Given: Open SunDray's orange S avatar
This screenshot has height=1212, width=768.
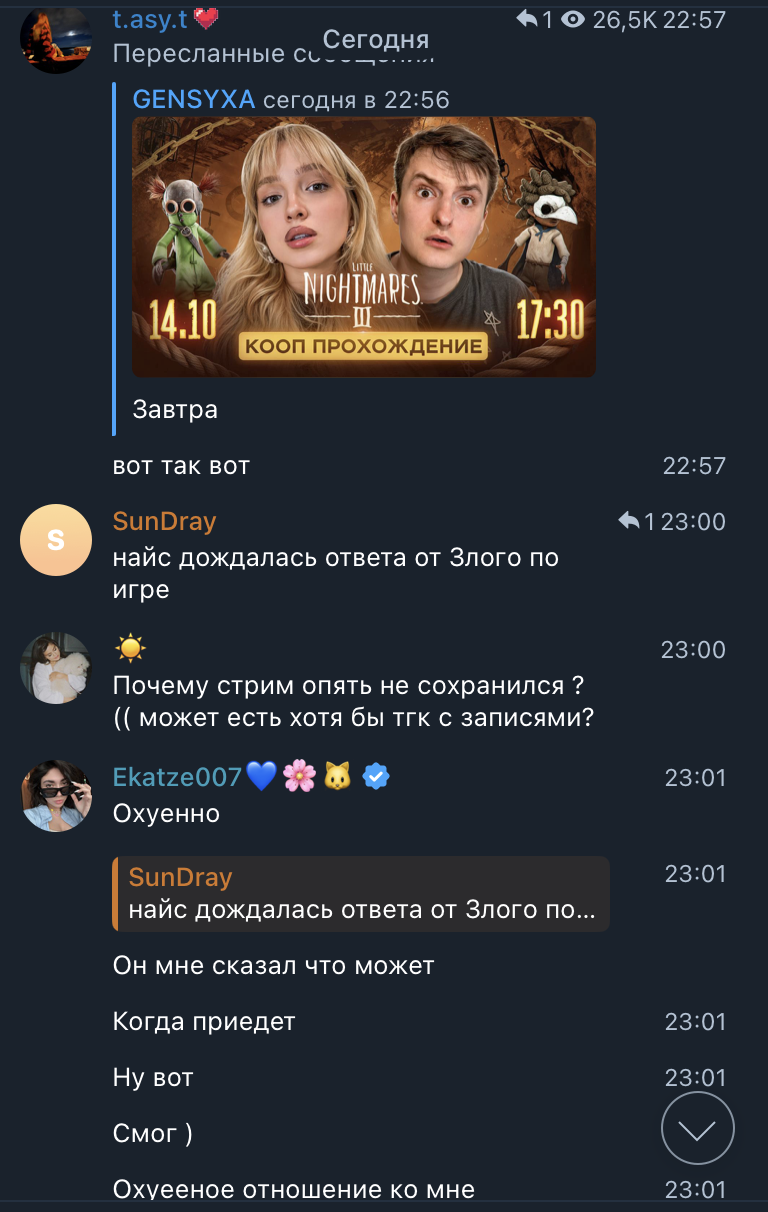Looking at the screenshot, I should [56, 540].
